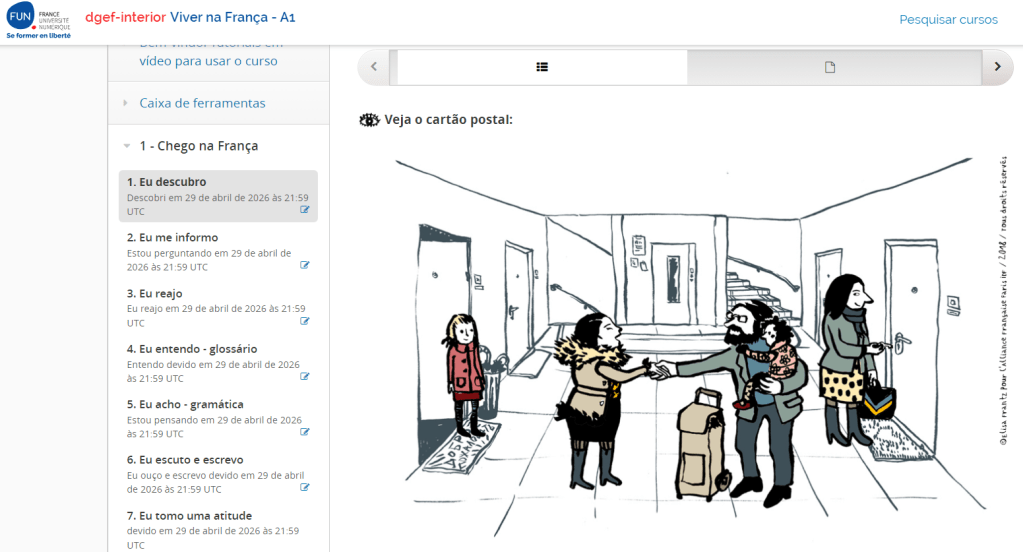
Task: Select lesson 2. Eu me informo
Action: pyautogui.click(x=218, y=252)
